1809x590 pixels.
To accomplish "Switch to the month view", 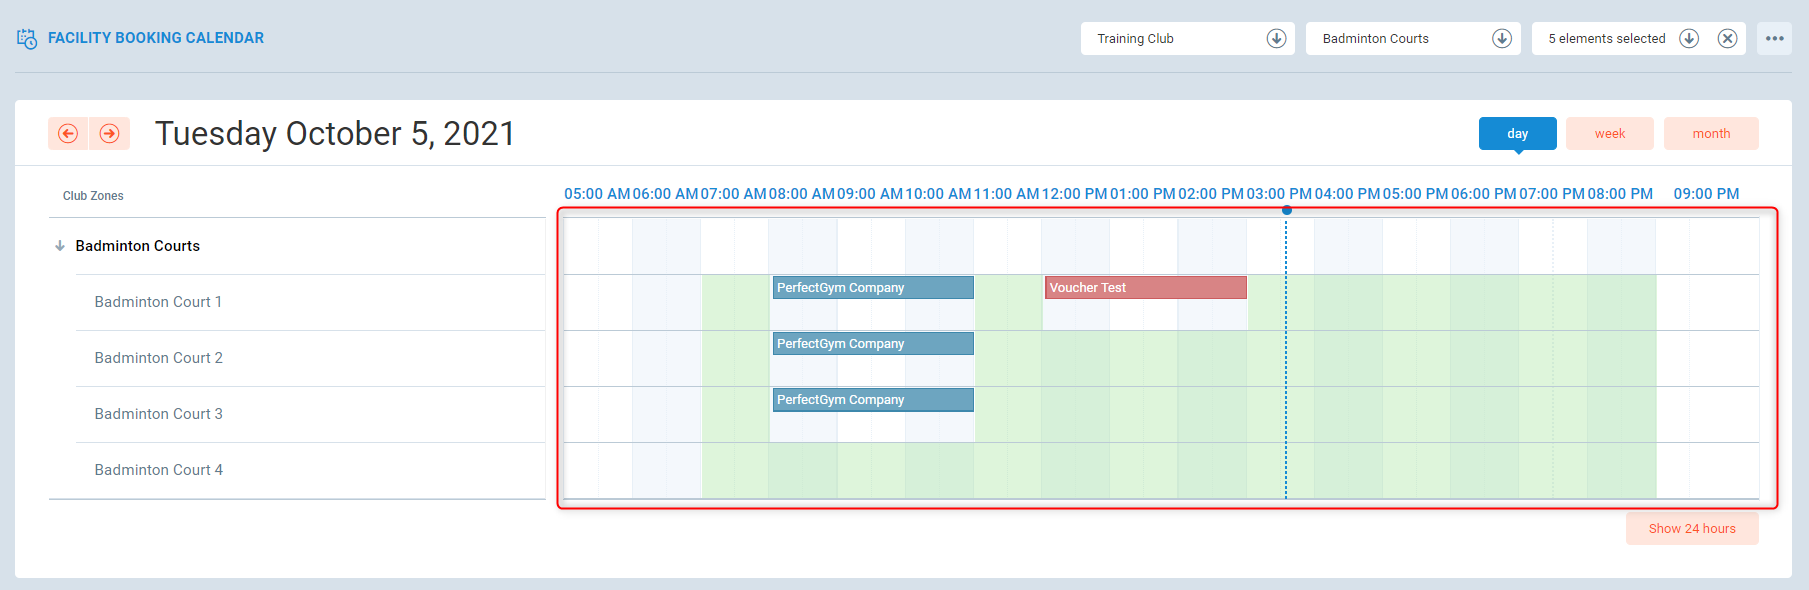I will (x=1710, y=134).
